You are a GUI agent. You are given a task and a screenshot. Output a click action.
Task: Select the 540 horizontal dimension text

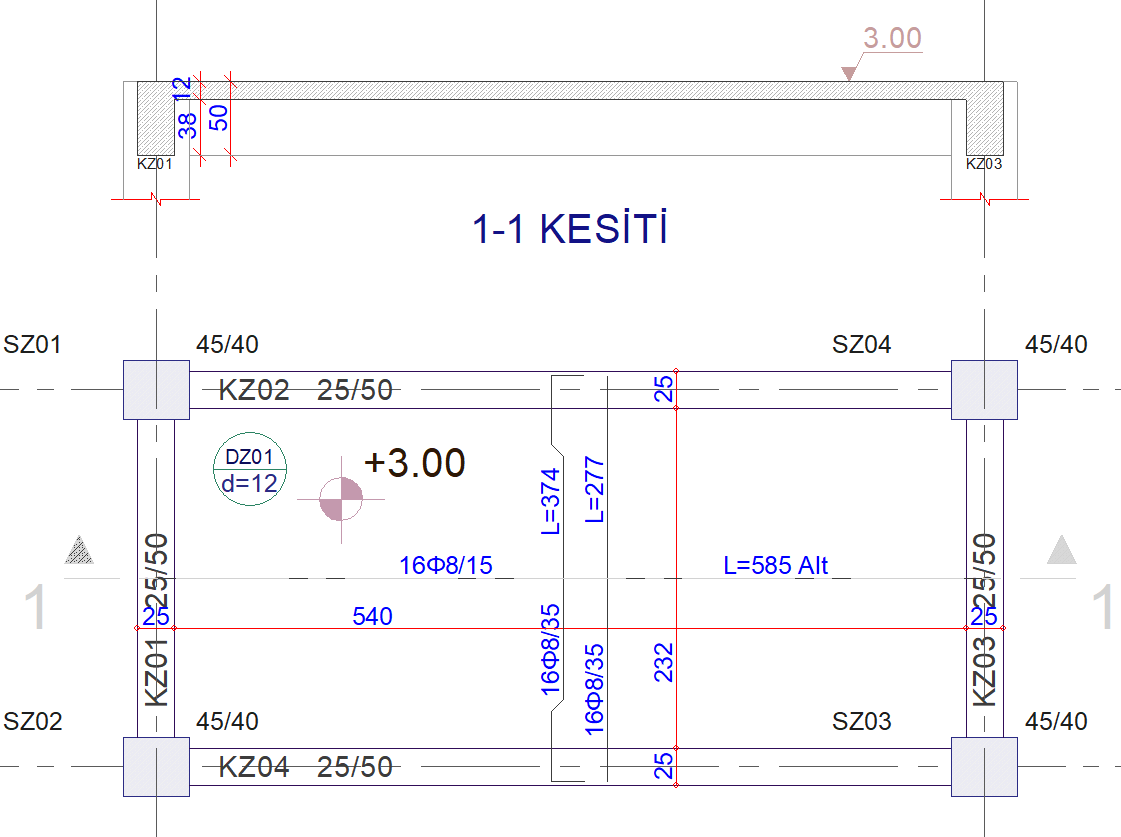(372, 616)
